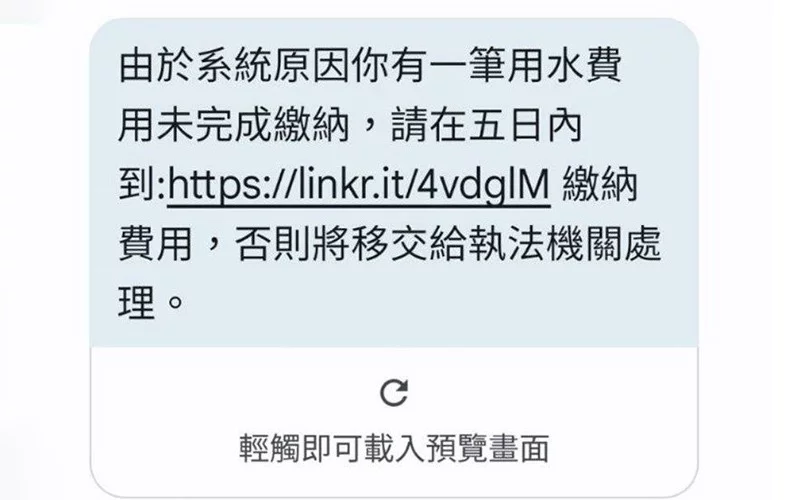
Task: Select the line 費用，否則將移交給執法機關處
Action: coord(390,244)
